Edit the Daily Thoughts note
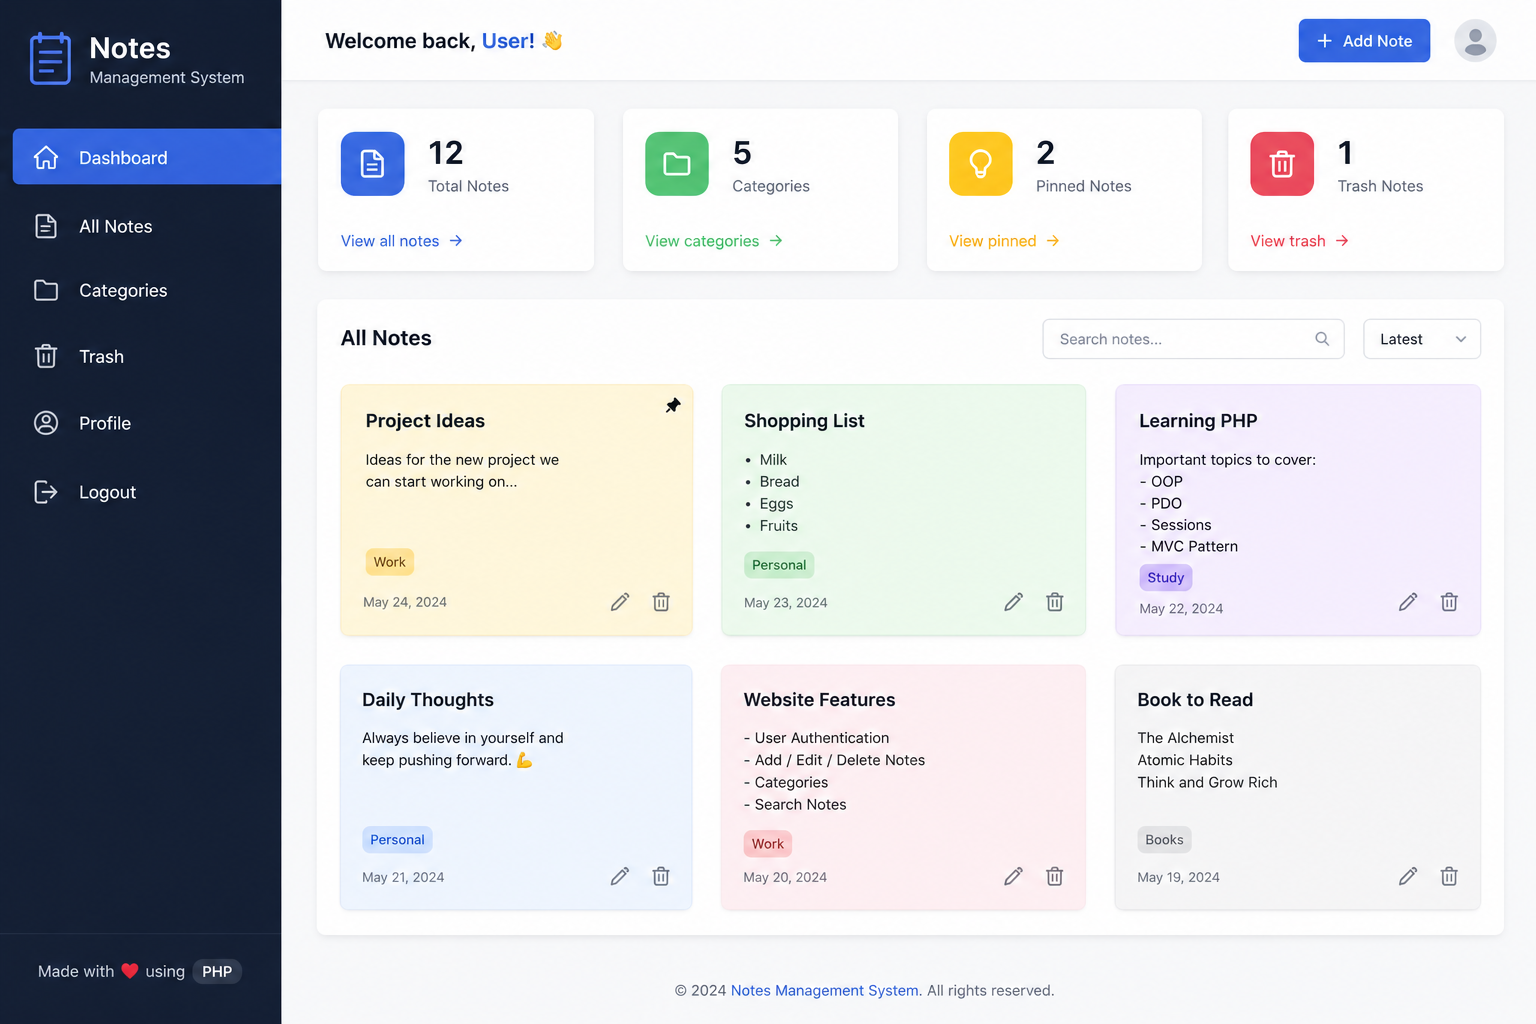1536x1024 pixels. tap(620, 876)
